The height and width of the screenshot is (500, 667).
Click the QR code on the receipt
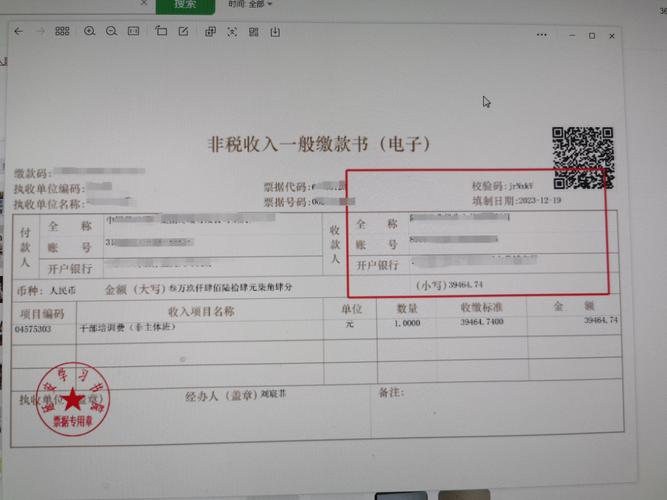(x=583, y=158)
